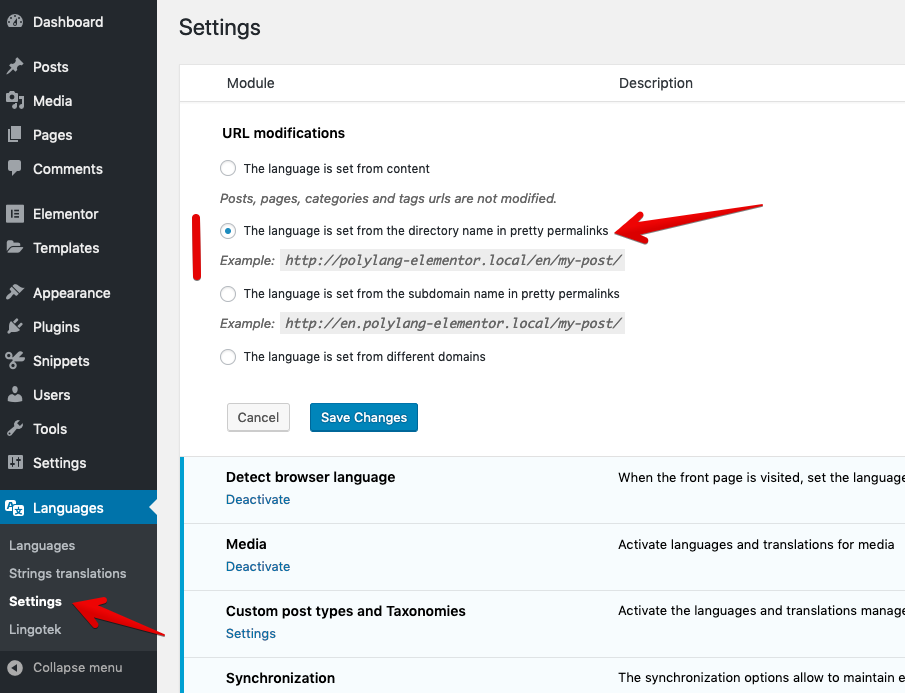905x693 pixels.
Task: Click the Plugins plug icon
Action: (x=15, y=327)
